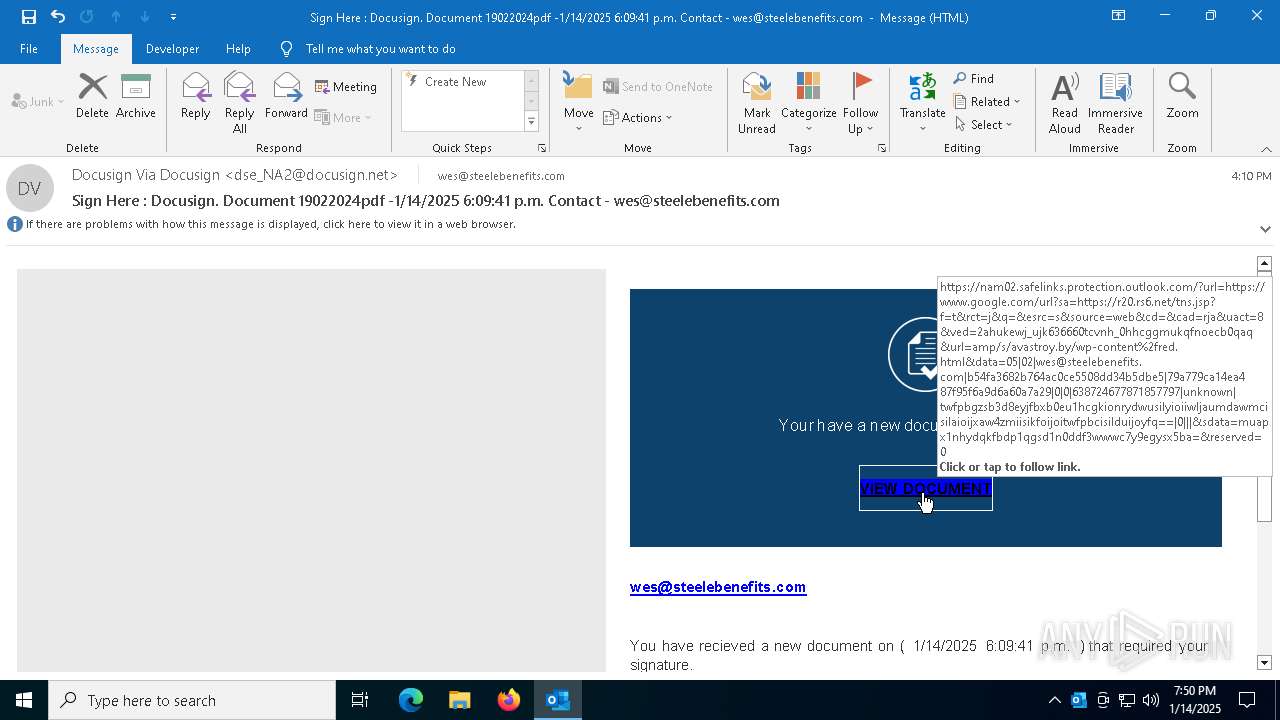
Task: Reply with a Meeting
Action: (x=346, y=87)
